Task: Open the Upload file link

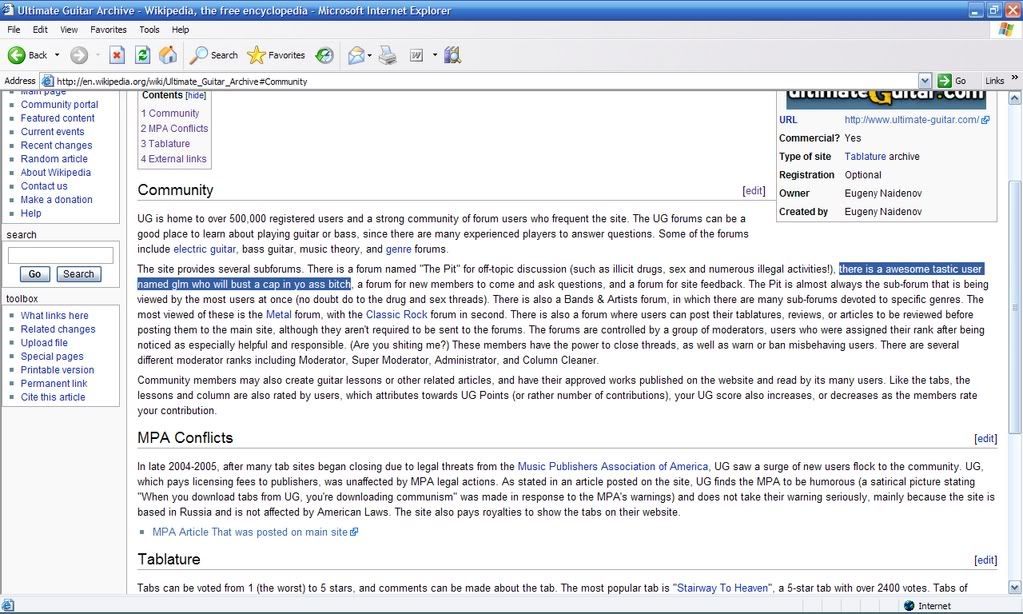Action: pos(44,343)
